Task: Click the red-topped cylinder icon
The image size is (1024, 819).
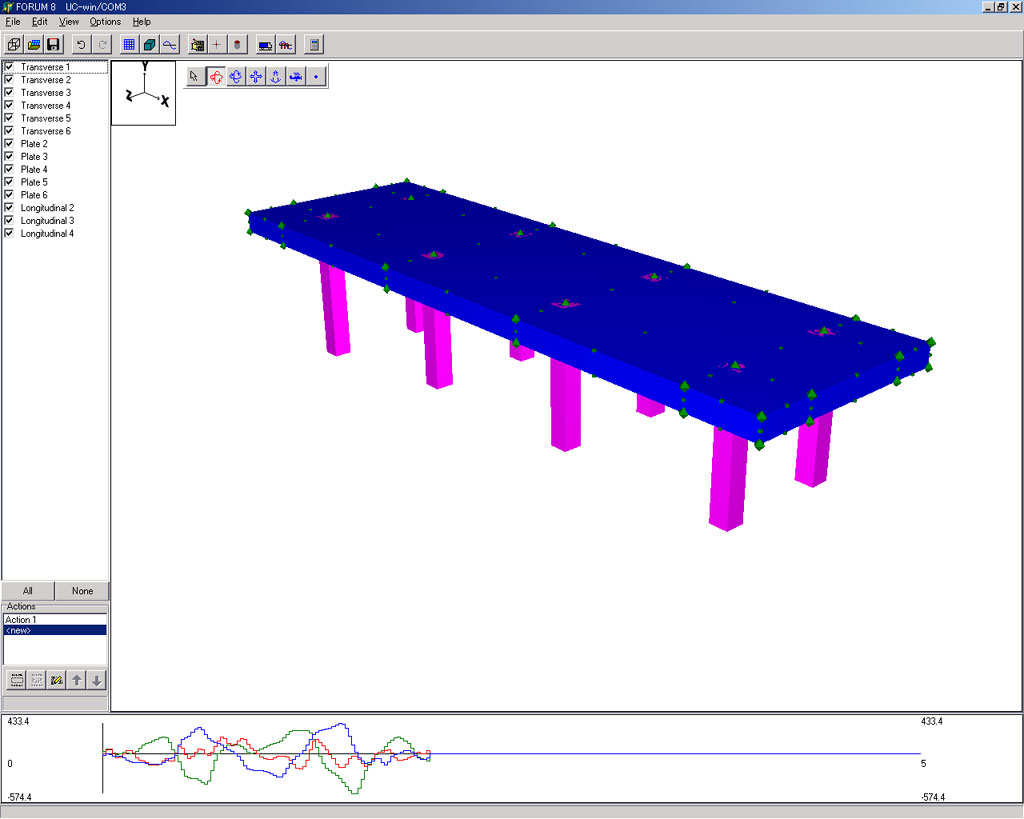Action: [x=237, y=44]
